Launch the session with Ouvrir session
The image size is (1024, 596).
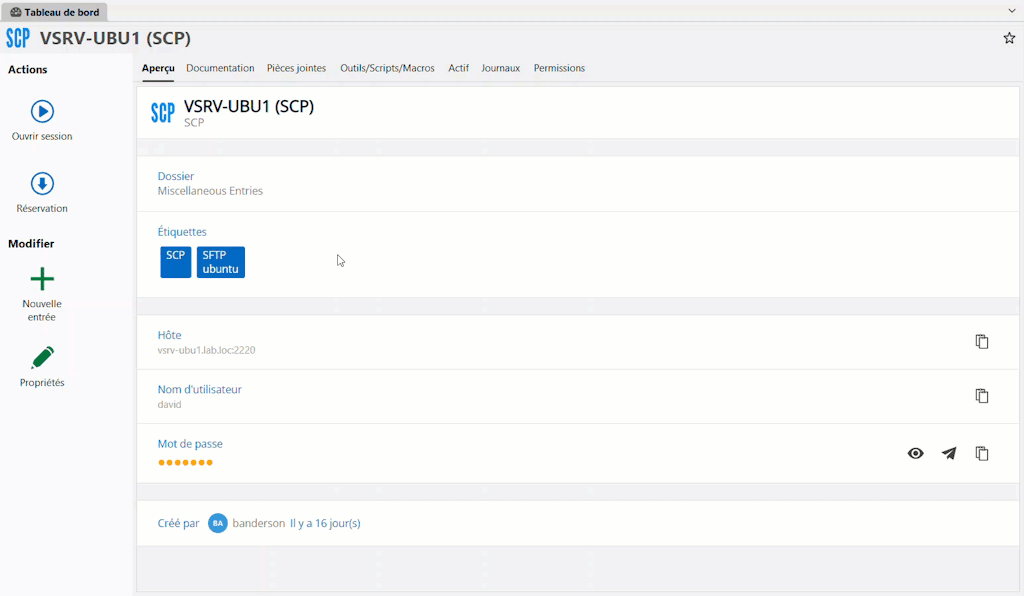coord(41,113)
